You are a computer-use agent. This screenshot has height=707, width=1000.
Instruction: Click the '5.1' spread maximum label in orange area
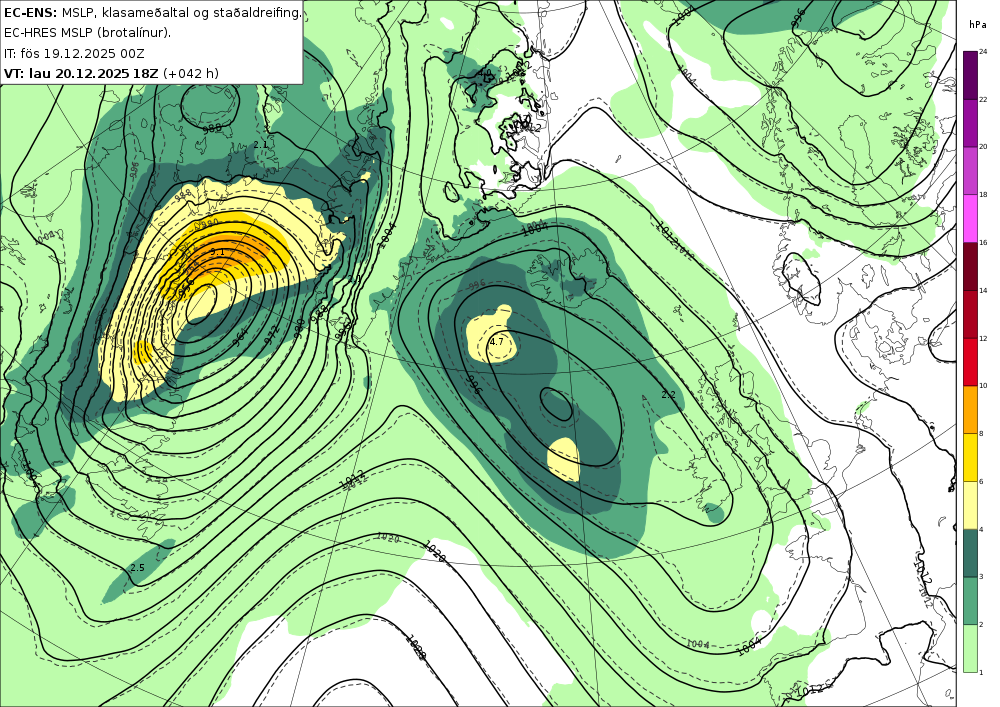pyautogui.click(x=217, y=252)
